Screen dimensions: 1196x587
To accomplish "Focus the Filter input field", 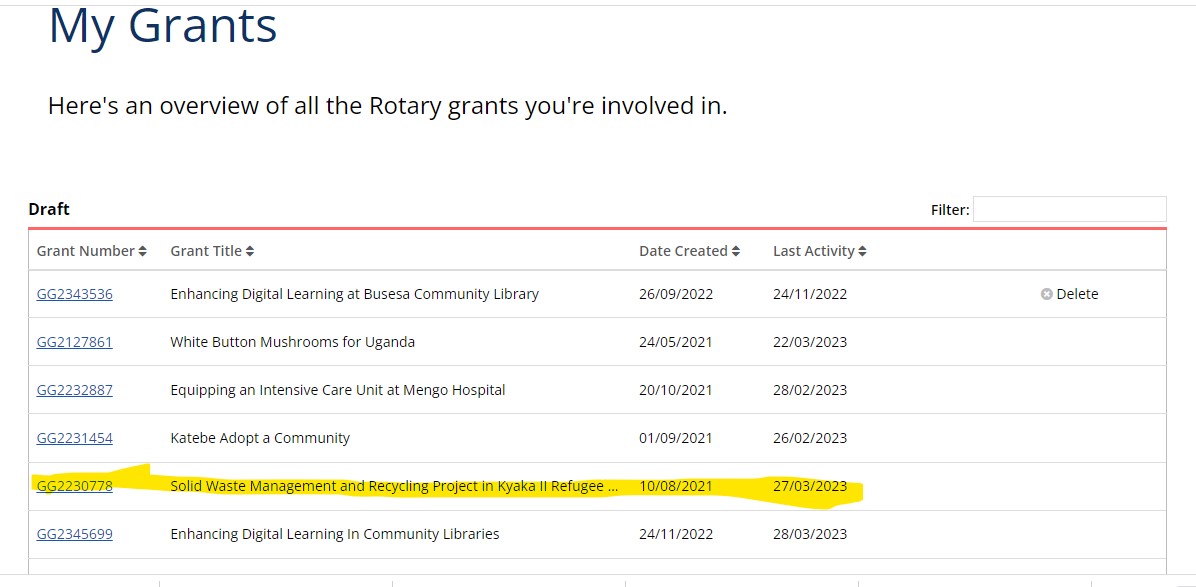I will tap(1069, 209).
